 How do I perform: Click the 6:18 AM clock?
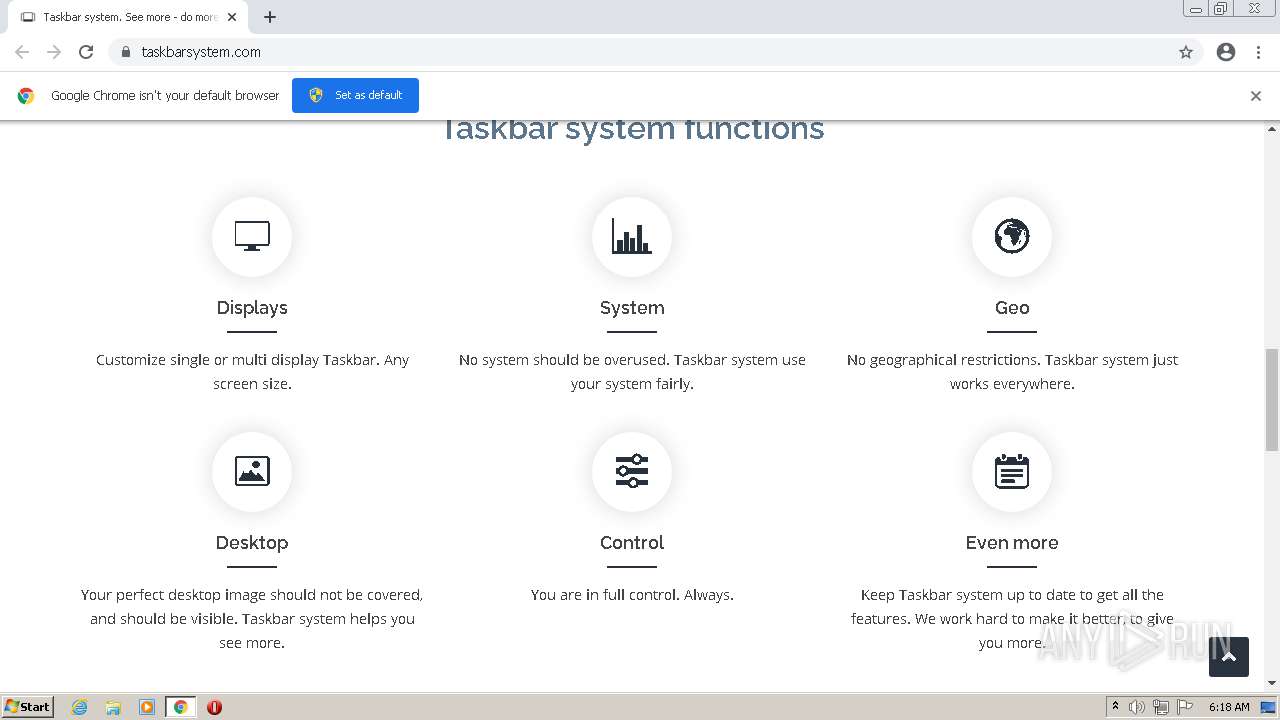click(x=1229, y=707)
